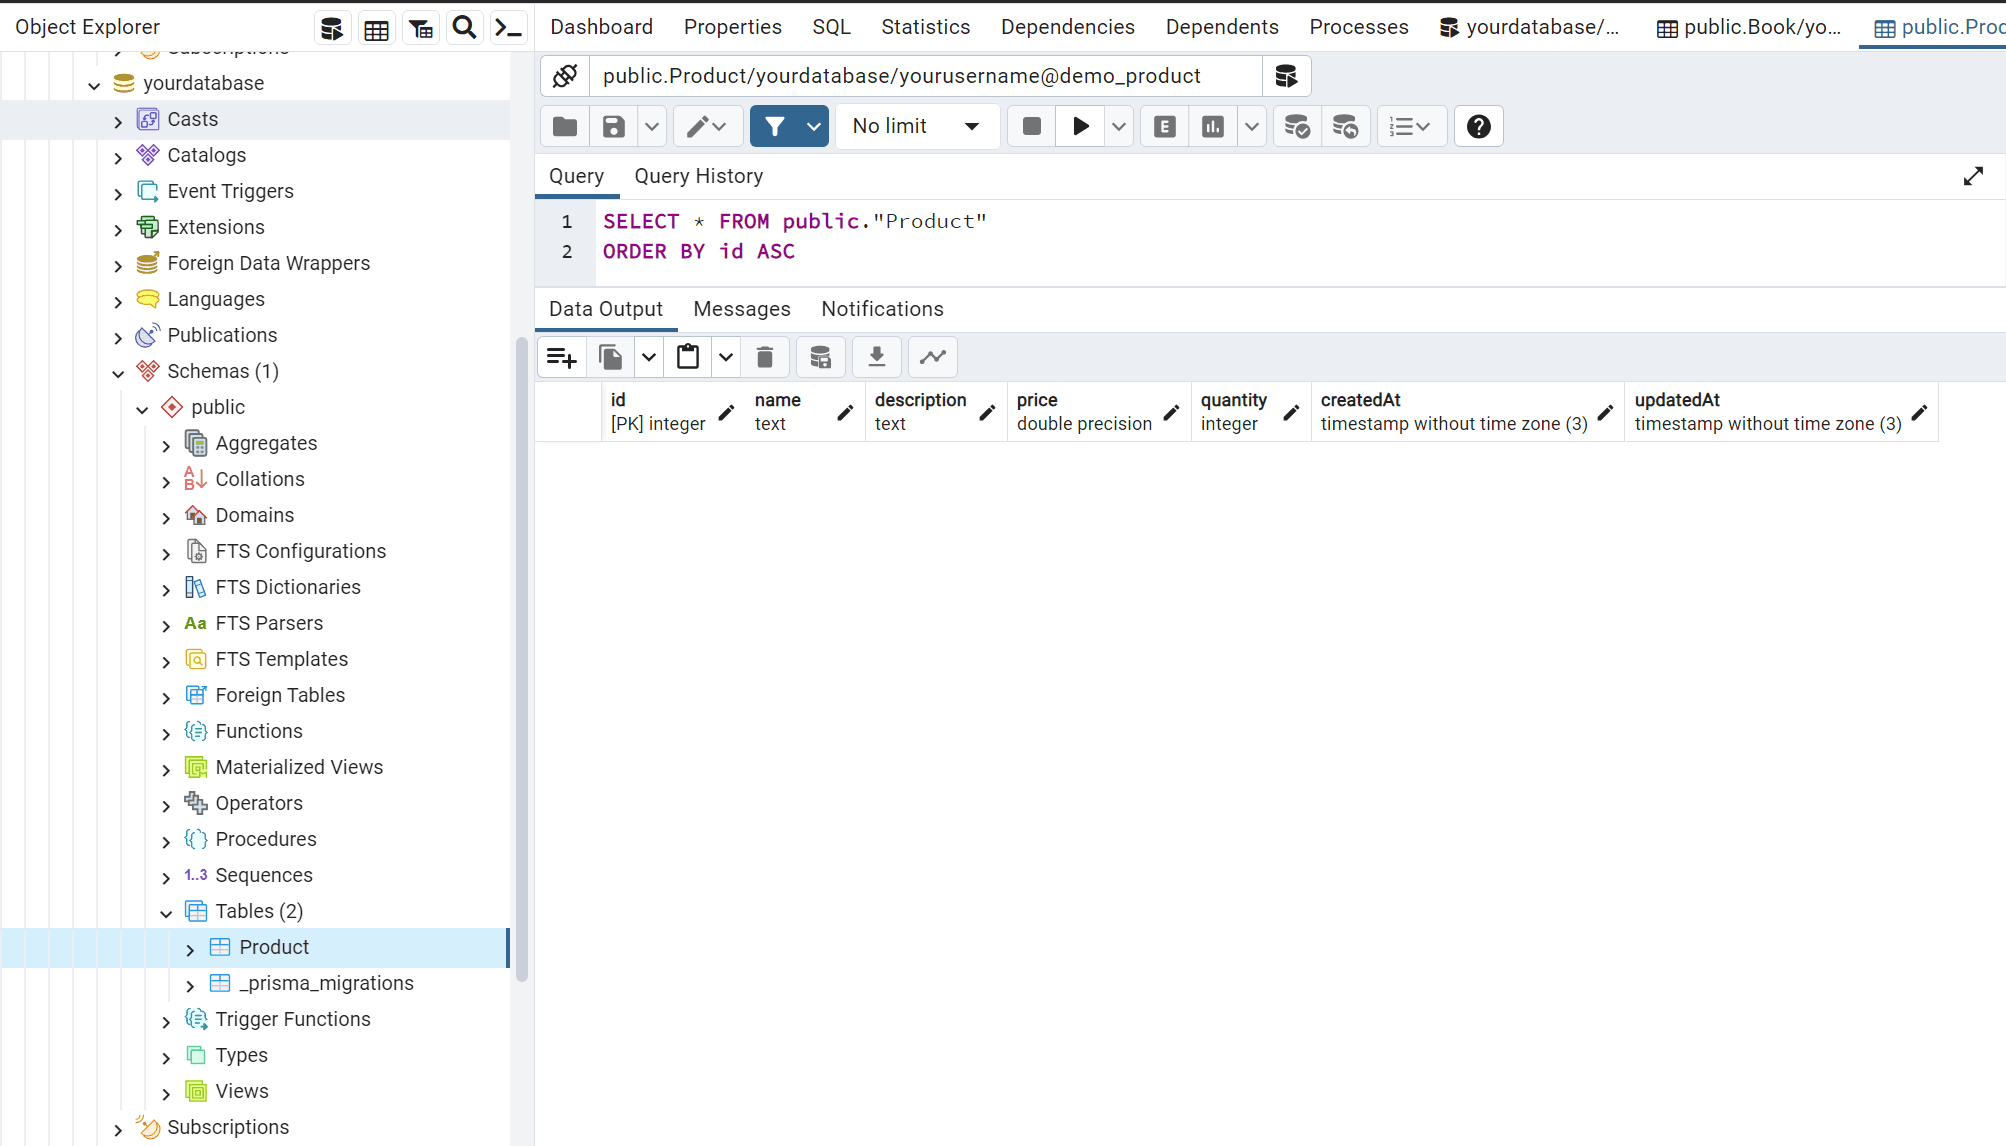Click the help question mark button
Screen dimensions: 2006x1146
1478,126
